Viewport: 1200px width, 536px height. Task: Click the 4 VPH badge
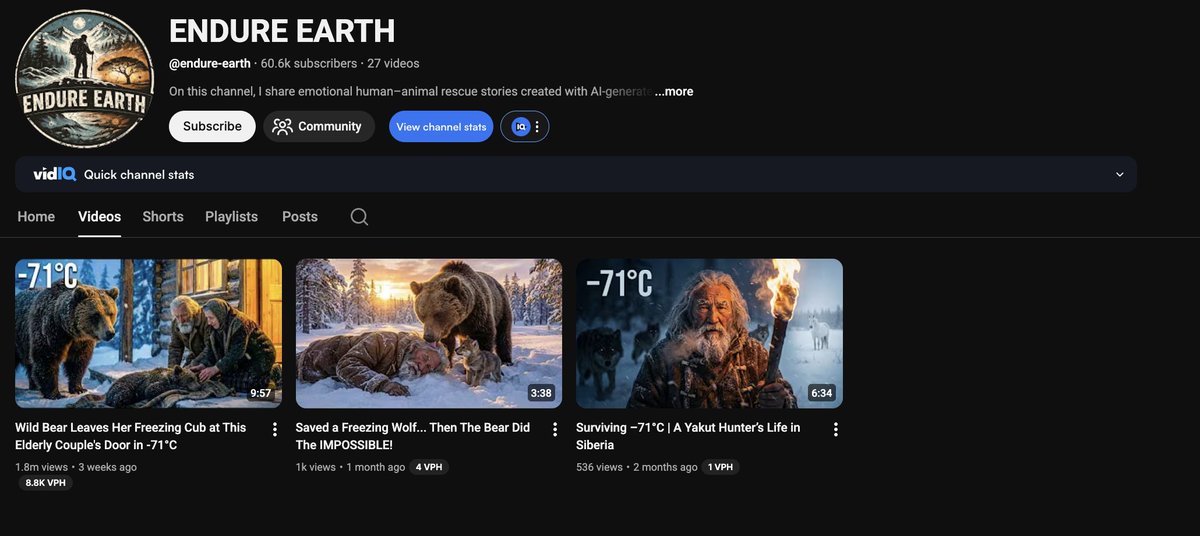pyautogui.click(x=429, y=467)
